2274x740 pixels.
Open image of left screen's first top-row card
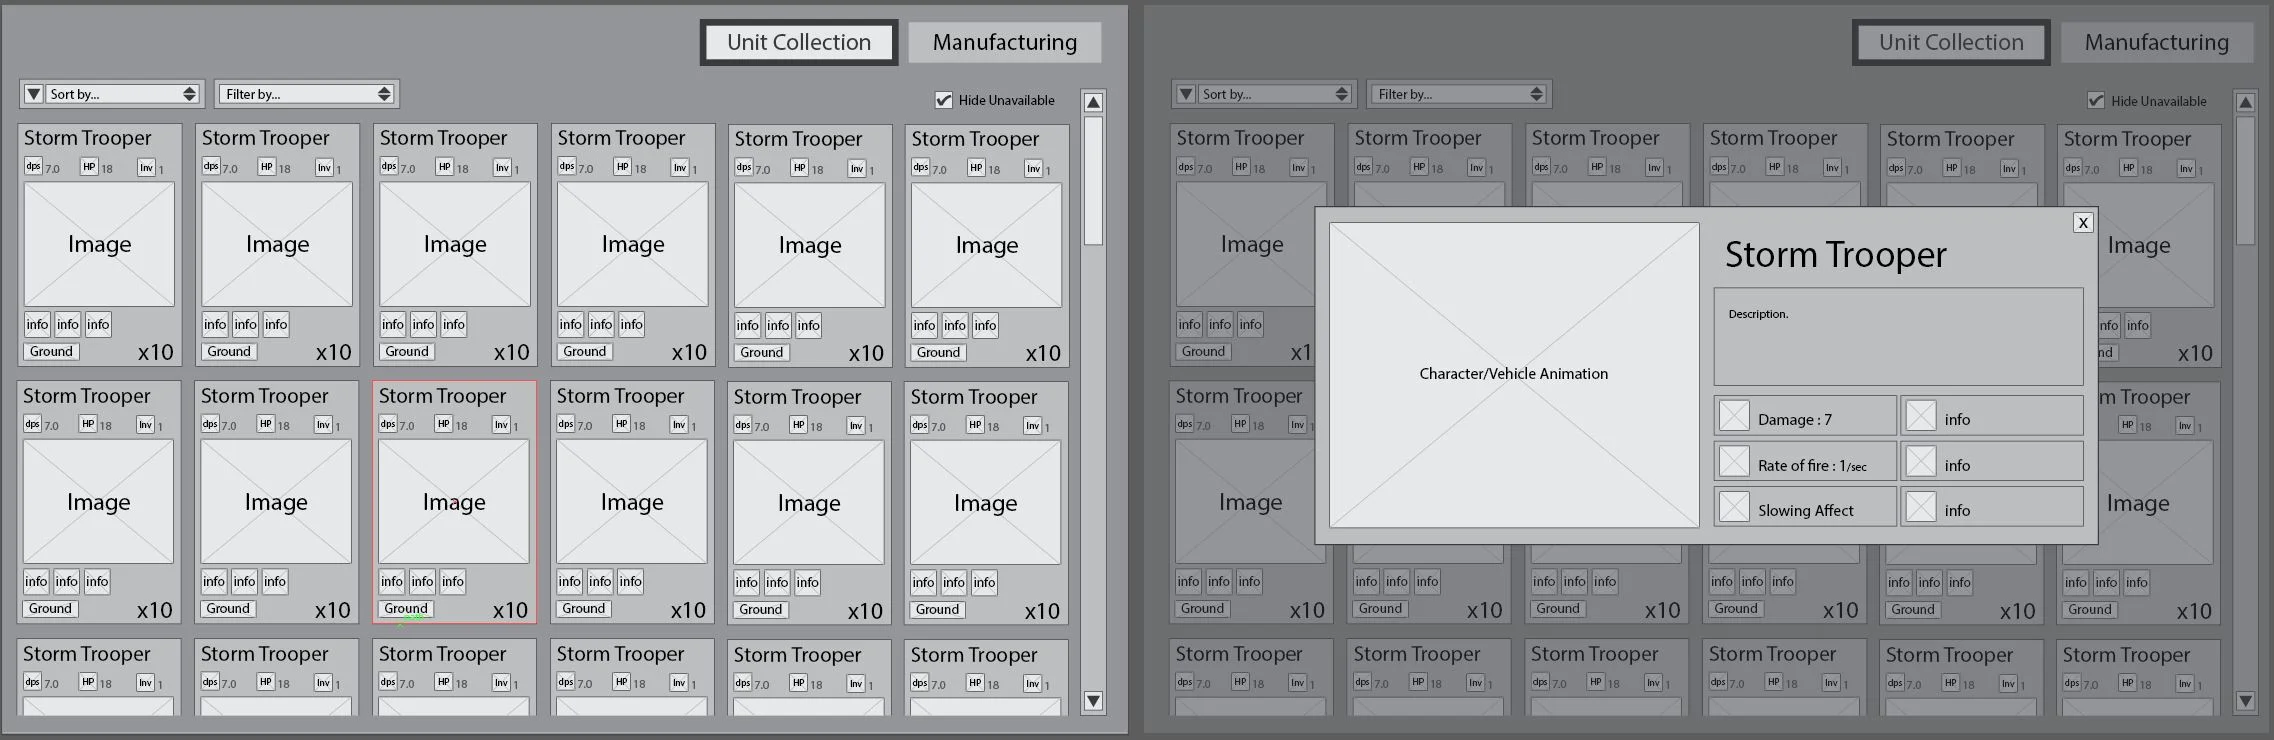(x=99, y=245)
